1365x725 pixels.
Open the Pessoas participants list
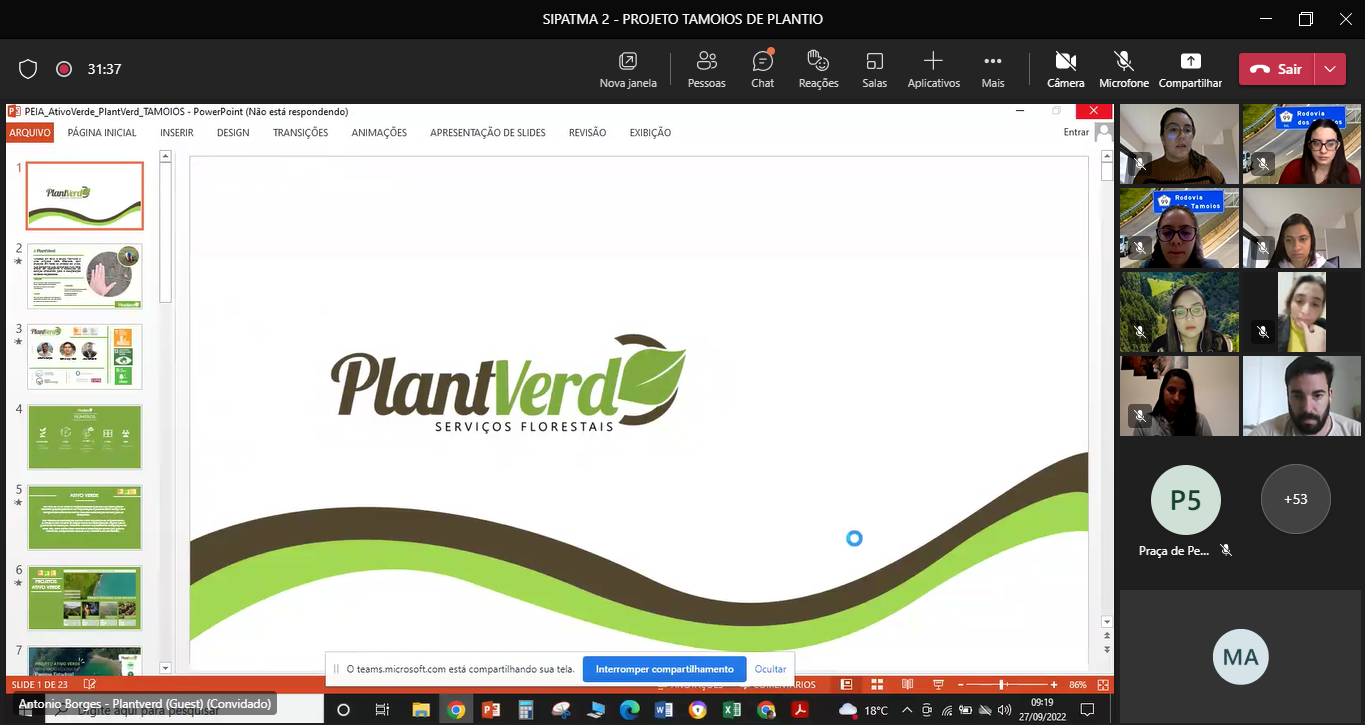coord(706,69)
